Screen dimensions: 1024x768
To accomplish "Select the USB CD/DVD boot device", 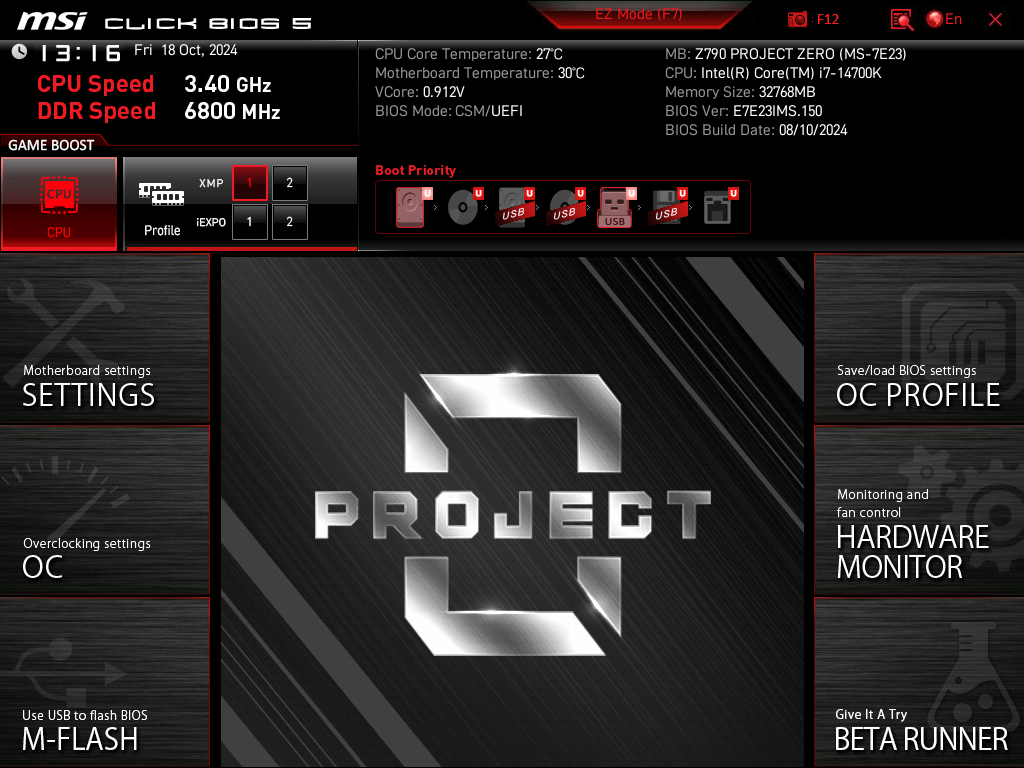I will [566, 207].
